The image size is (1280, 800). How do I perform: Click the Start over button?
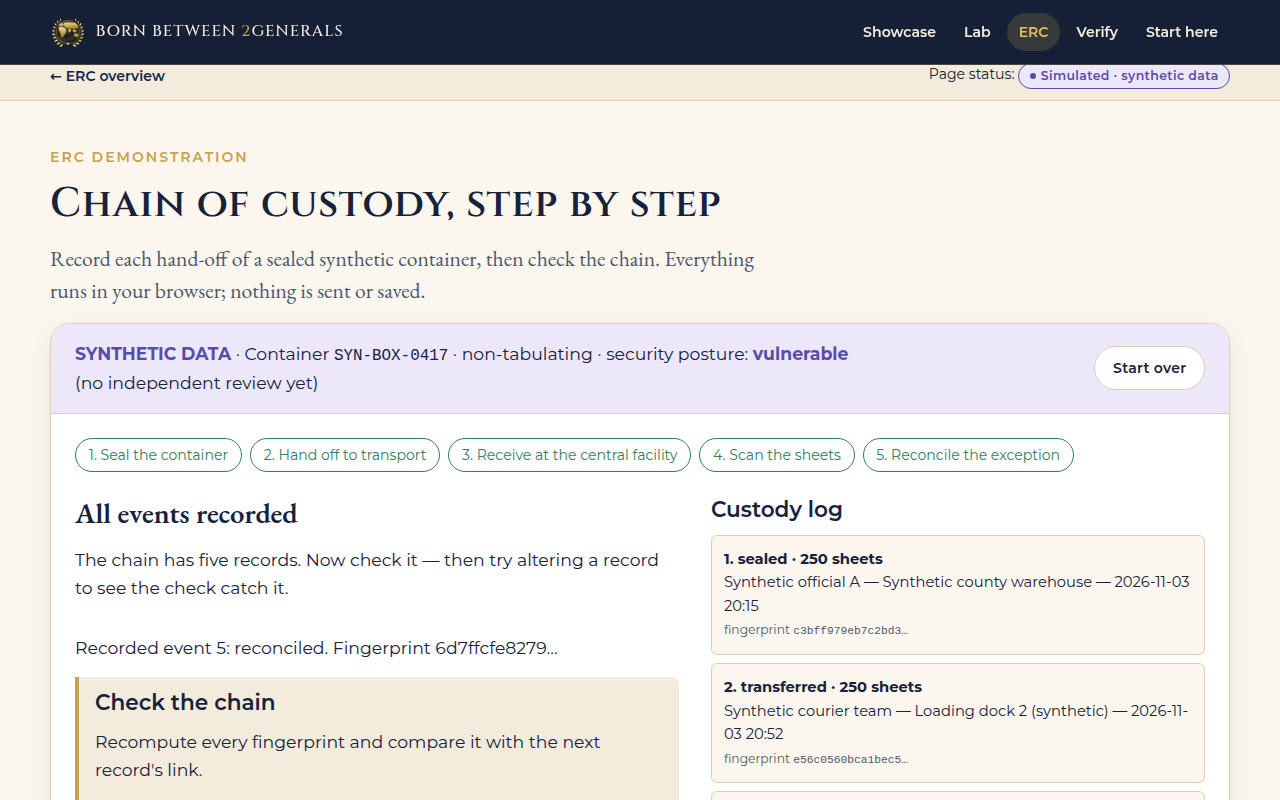[1149, 368]
